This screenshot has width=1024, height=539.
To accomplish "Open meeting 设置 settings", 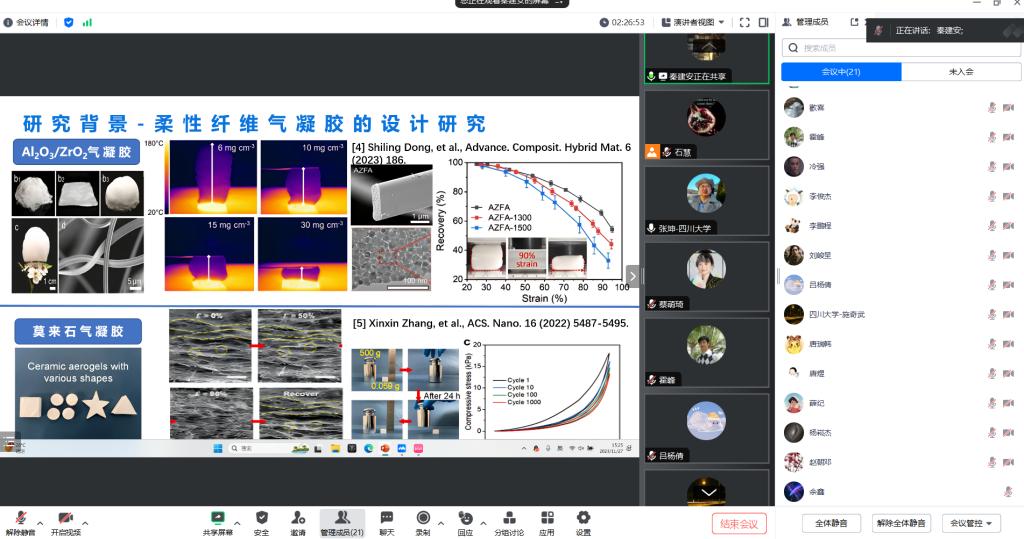I will pyautogui.click(x=583, y=519).
